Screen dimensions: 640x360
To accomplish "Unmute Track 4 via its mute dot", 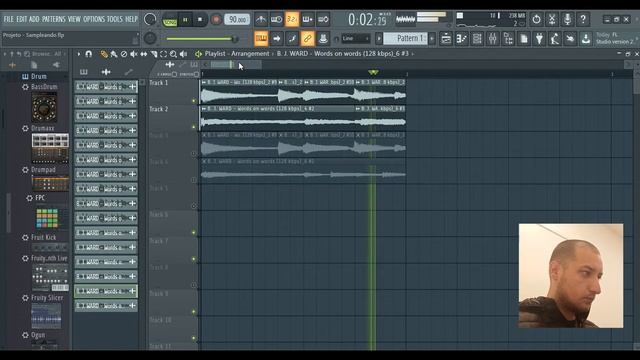I will pos(194,180).
